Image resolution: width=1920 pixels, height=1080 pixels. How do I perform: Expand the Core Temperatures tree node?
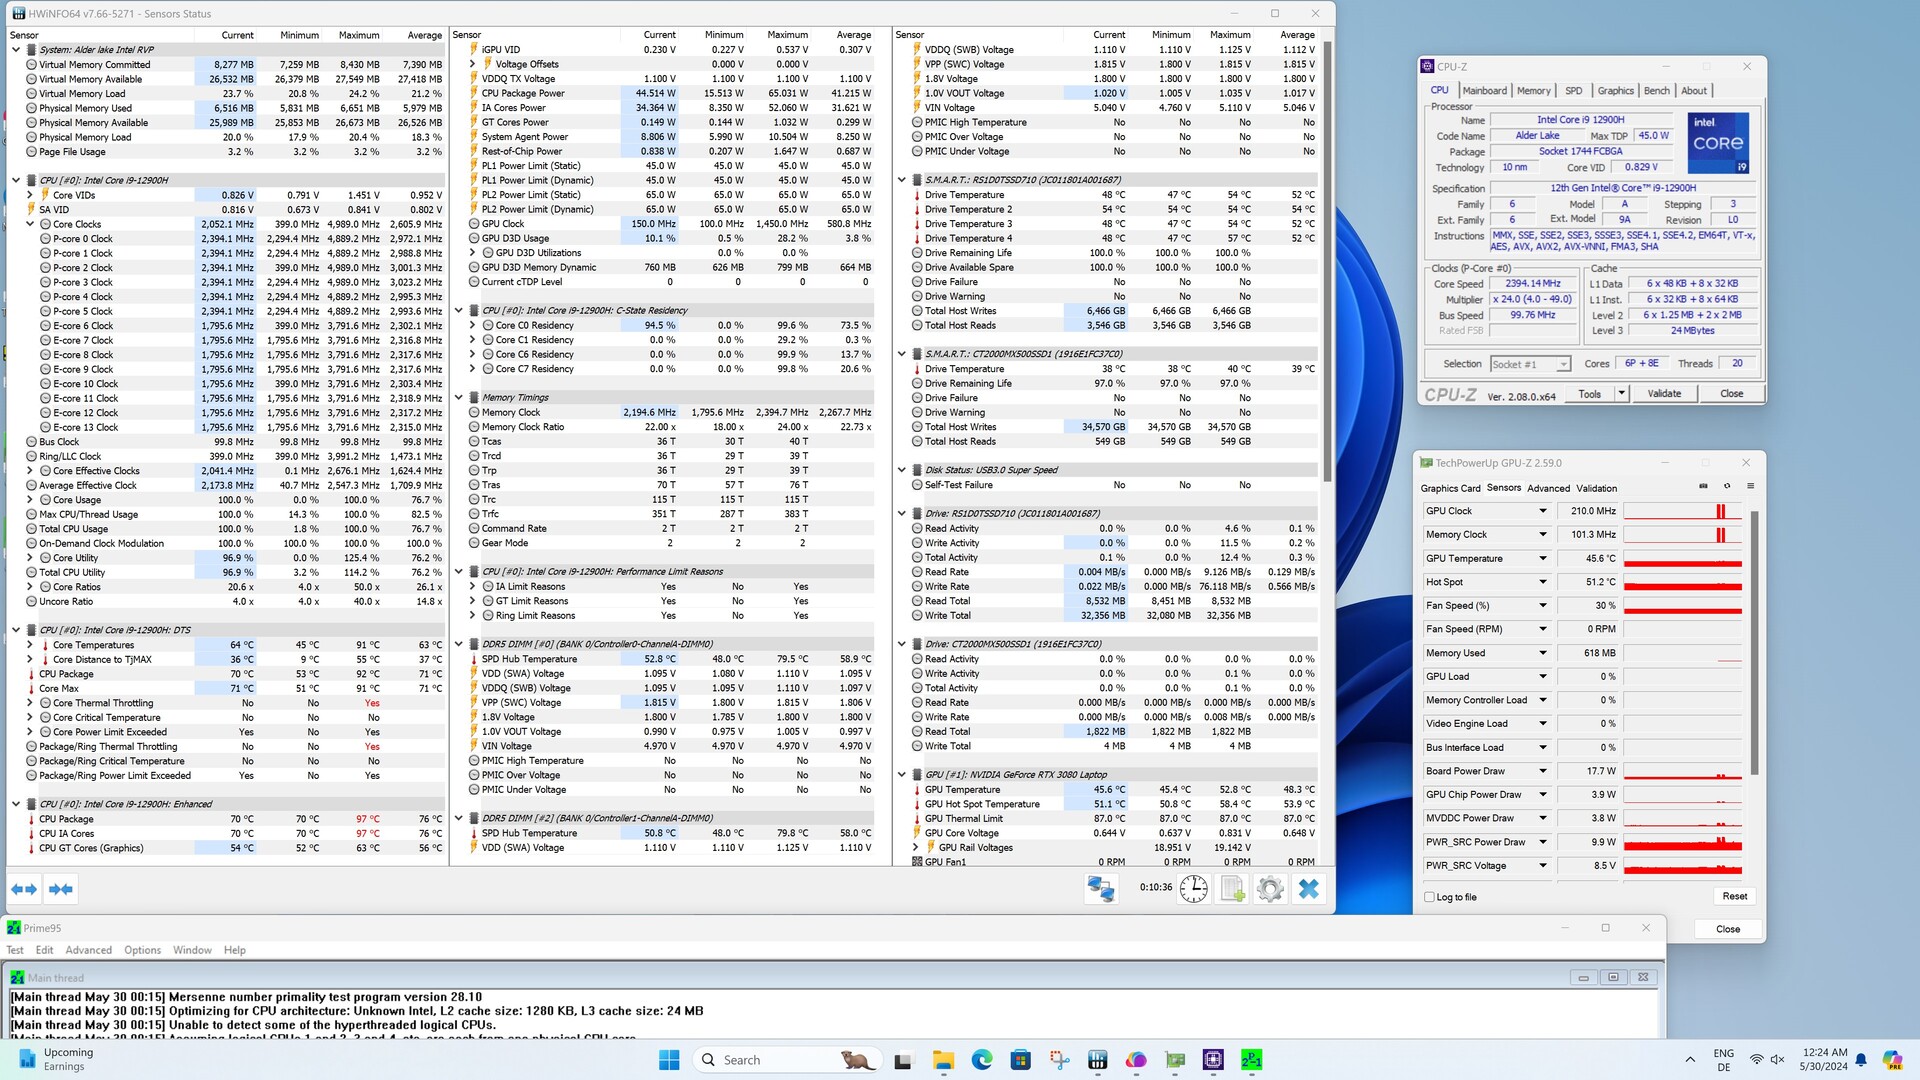coord(30,645)
